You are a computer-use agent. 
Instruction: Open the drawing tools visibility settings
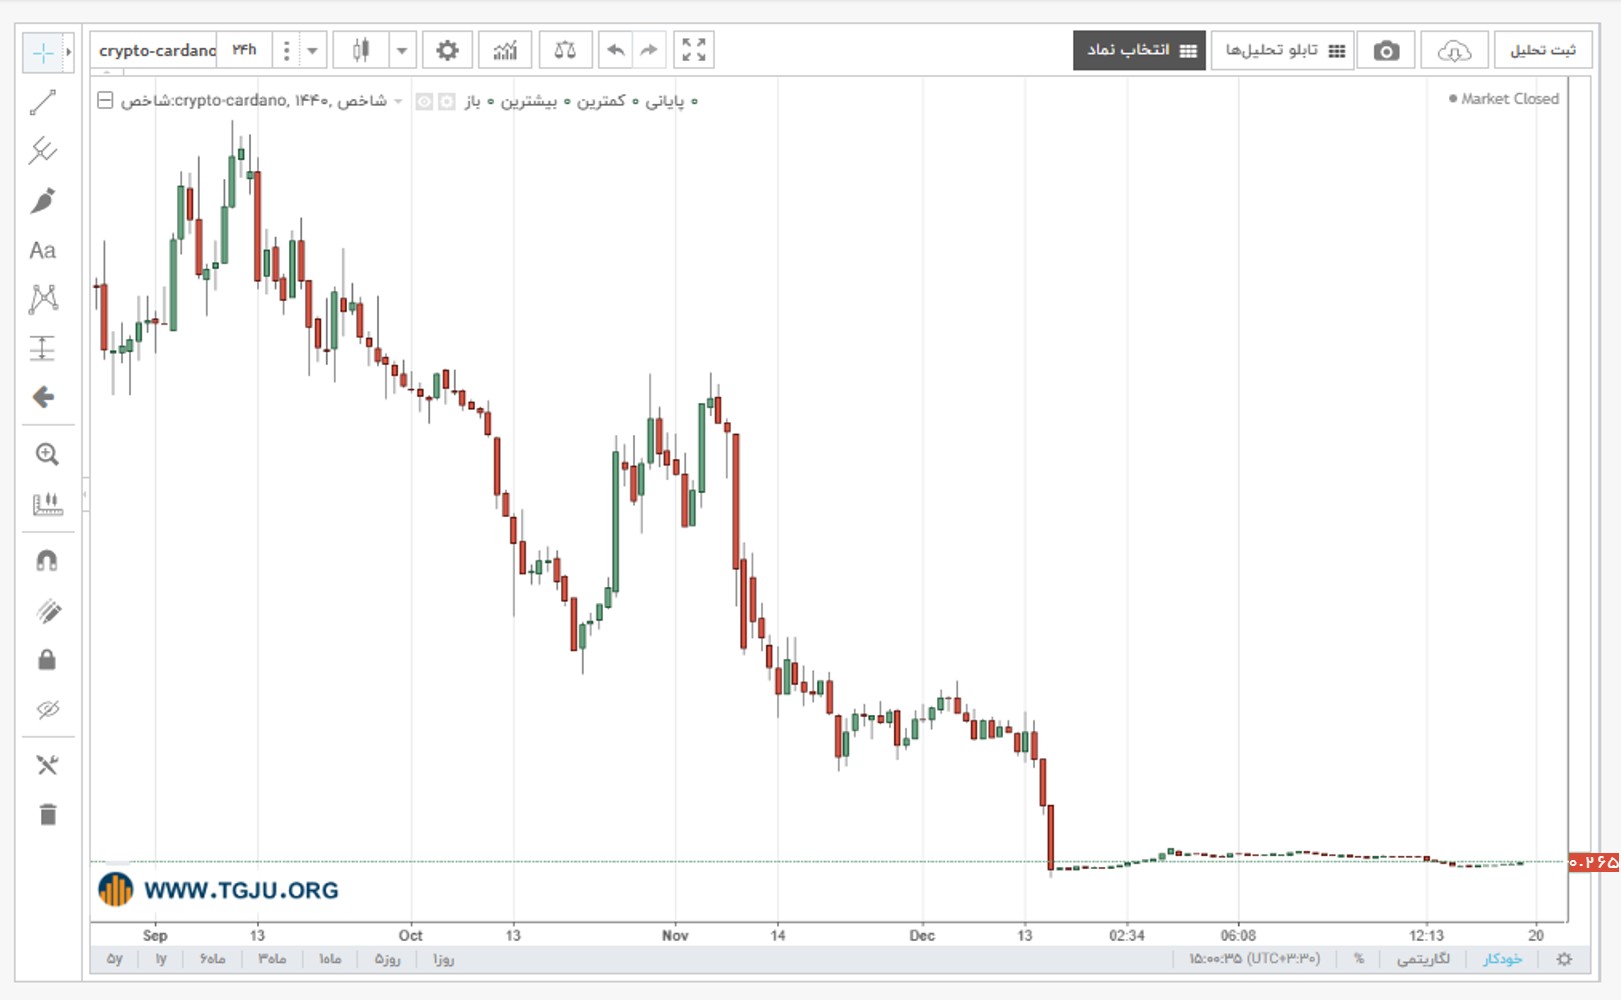click(47, 765)
